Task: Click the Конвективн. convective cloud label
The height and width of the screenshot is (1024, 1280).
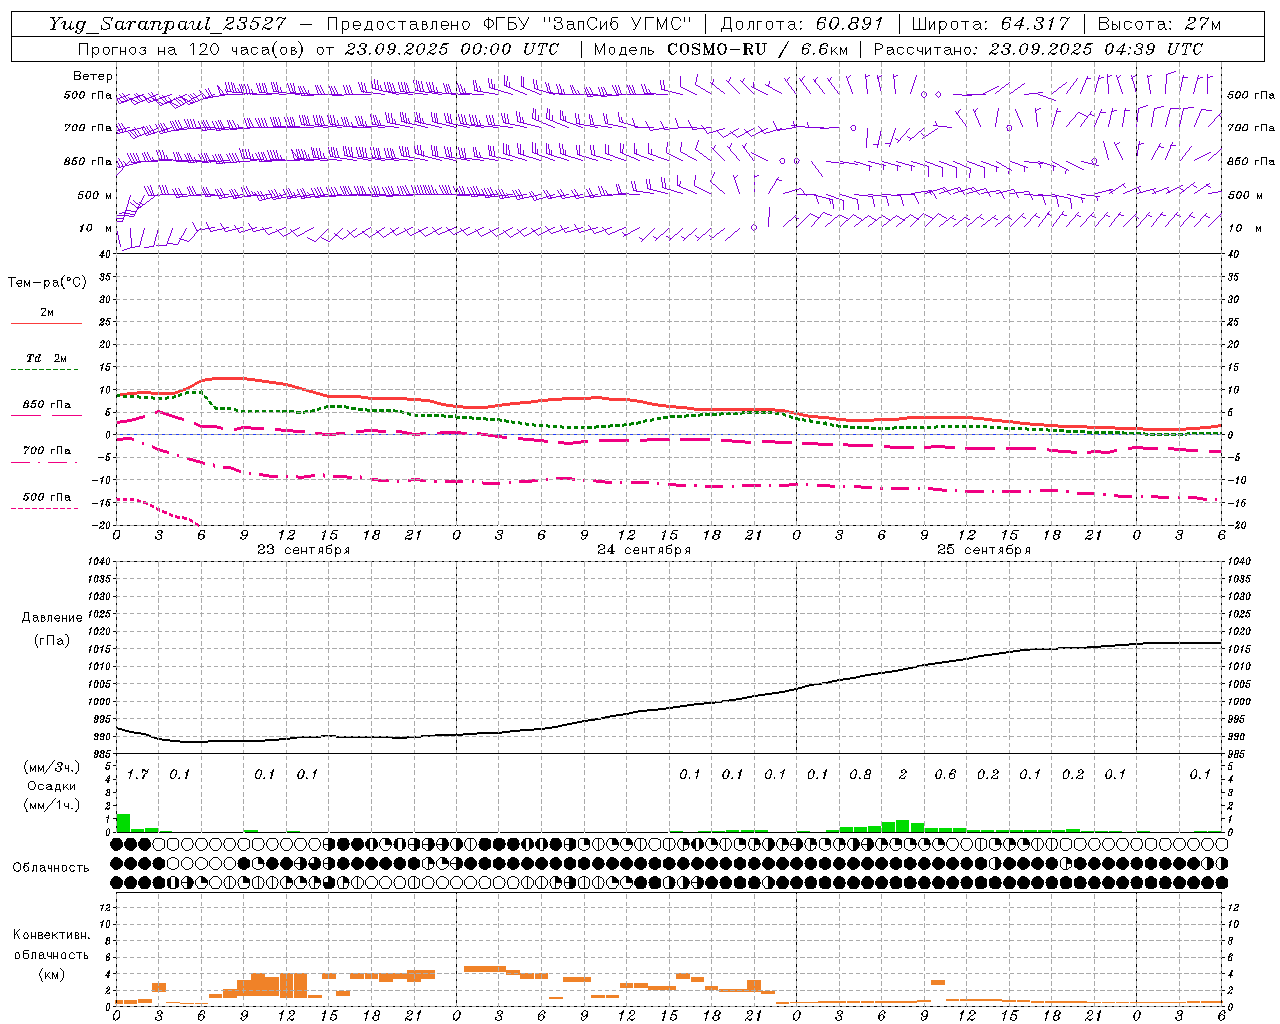Action: coord(51,935)
